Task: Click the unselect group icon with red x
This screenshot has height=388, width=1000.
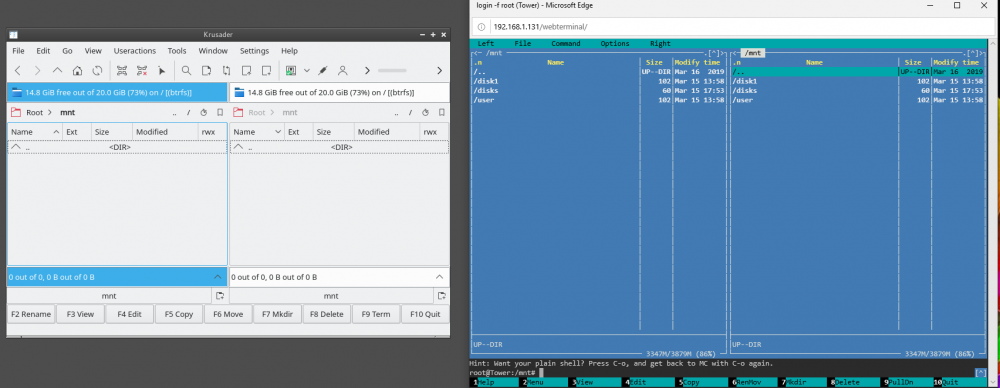Action: pyautogui.click(x=142, y=70)
